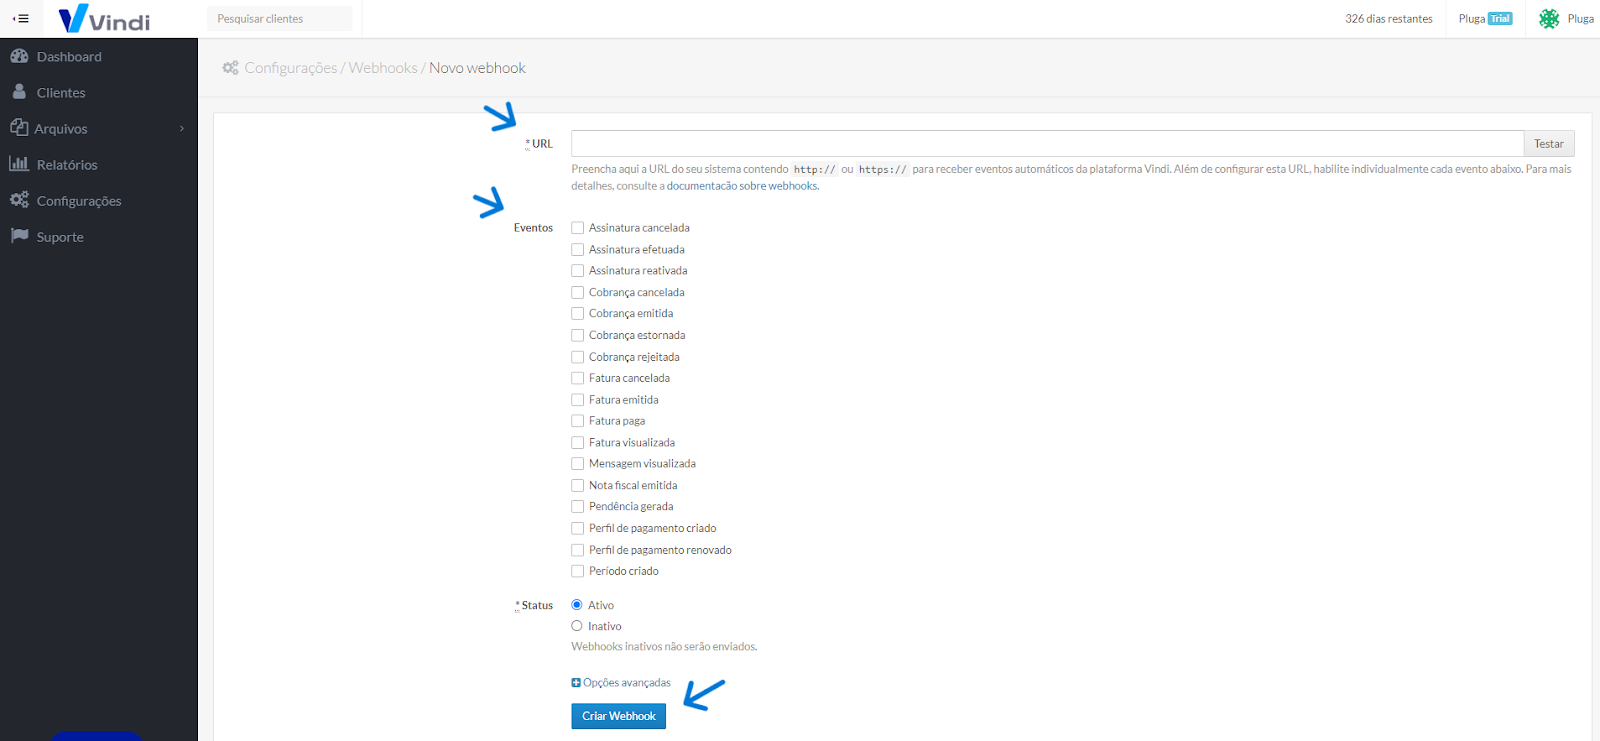
Task: Open the documentação sobre webhooks link
Action: (742, 186)
